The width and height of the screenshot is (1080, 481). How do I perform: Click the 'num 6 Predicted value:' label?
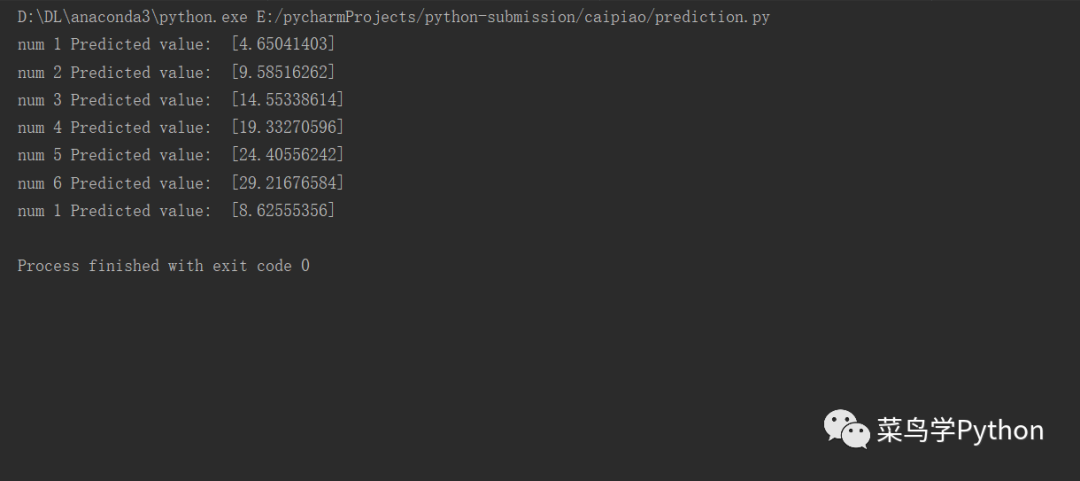tap(114, 183)
